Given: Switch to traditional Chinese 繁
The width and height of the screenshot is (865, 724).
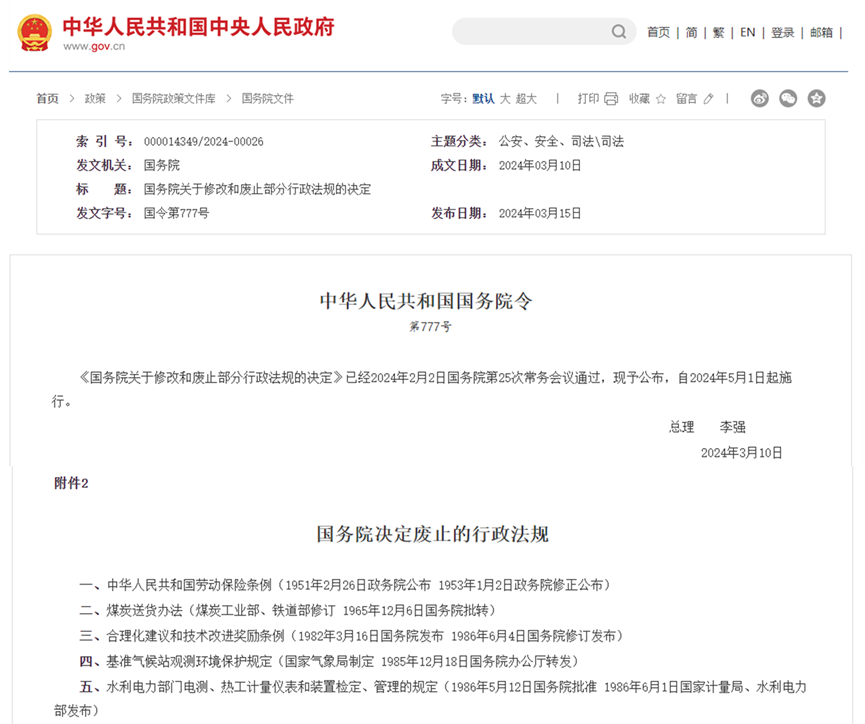Looking at the screenshot, I should (718, 33).
